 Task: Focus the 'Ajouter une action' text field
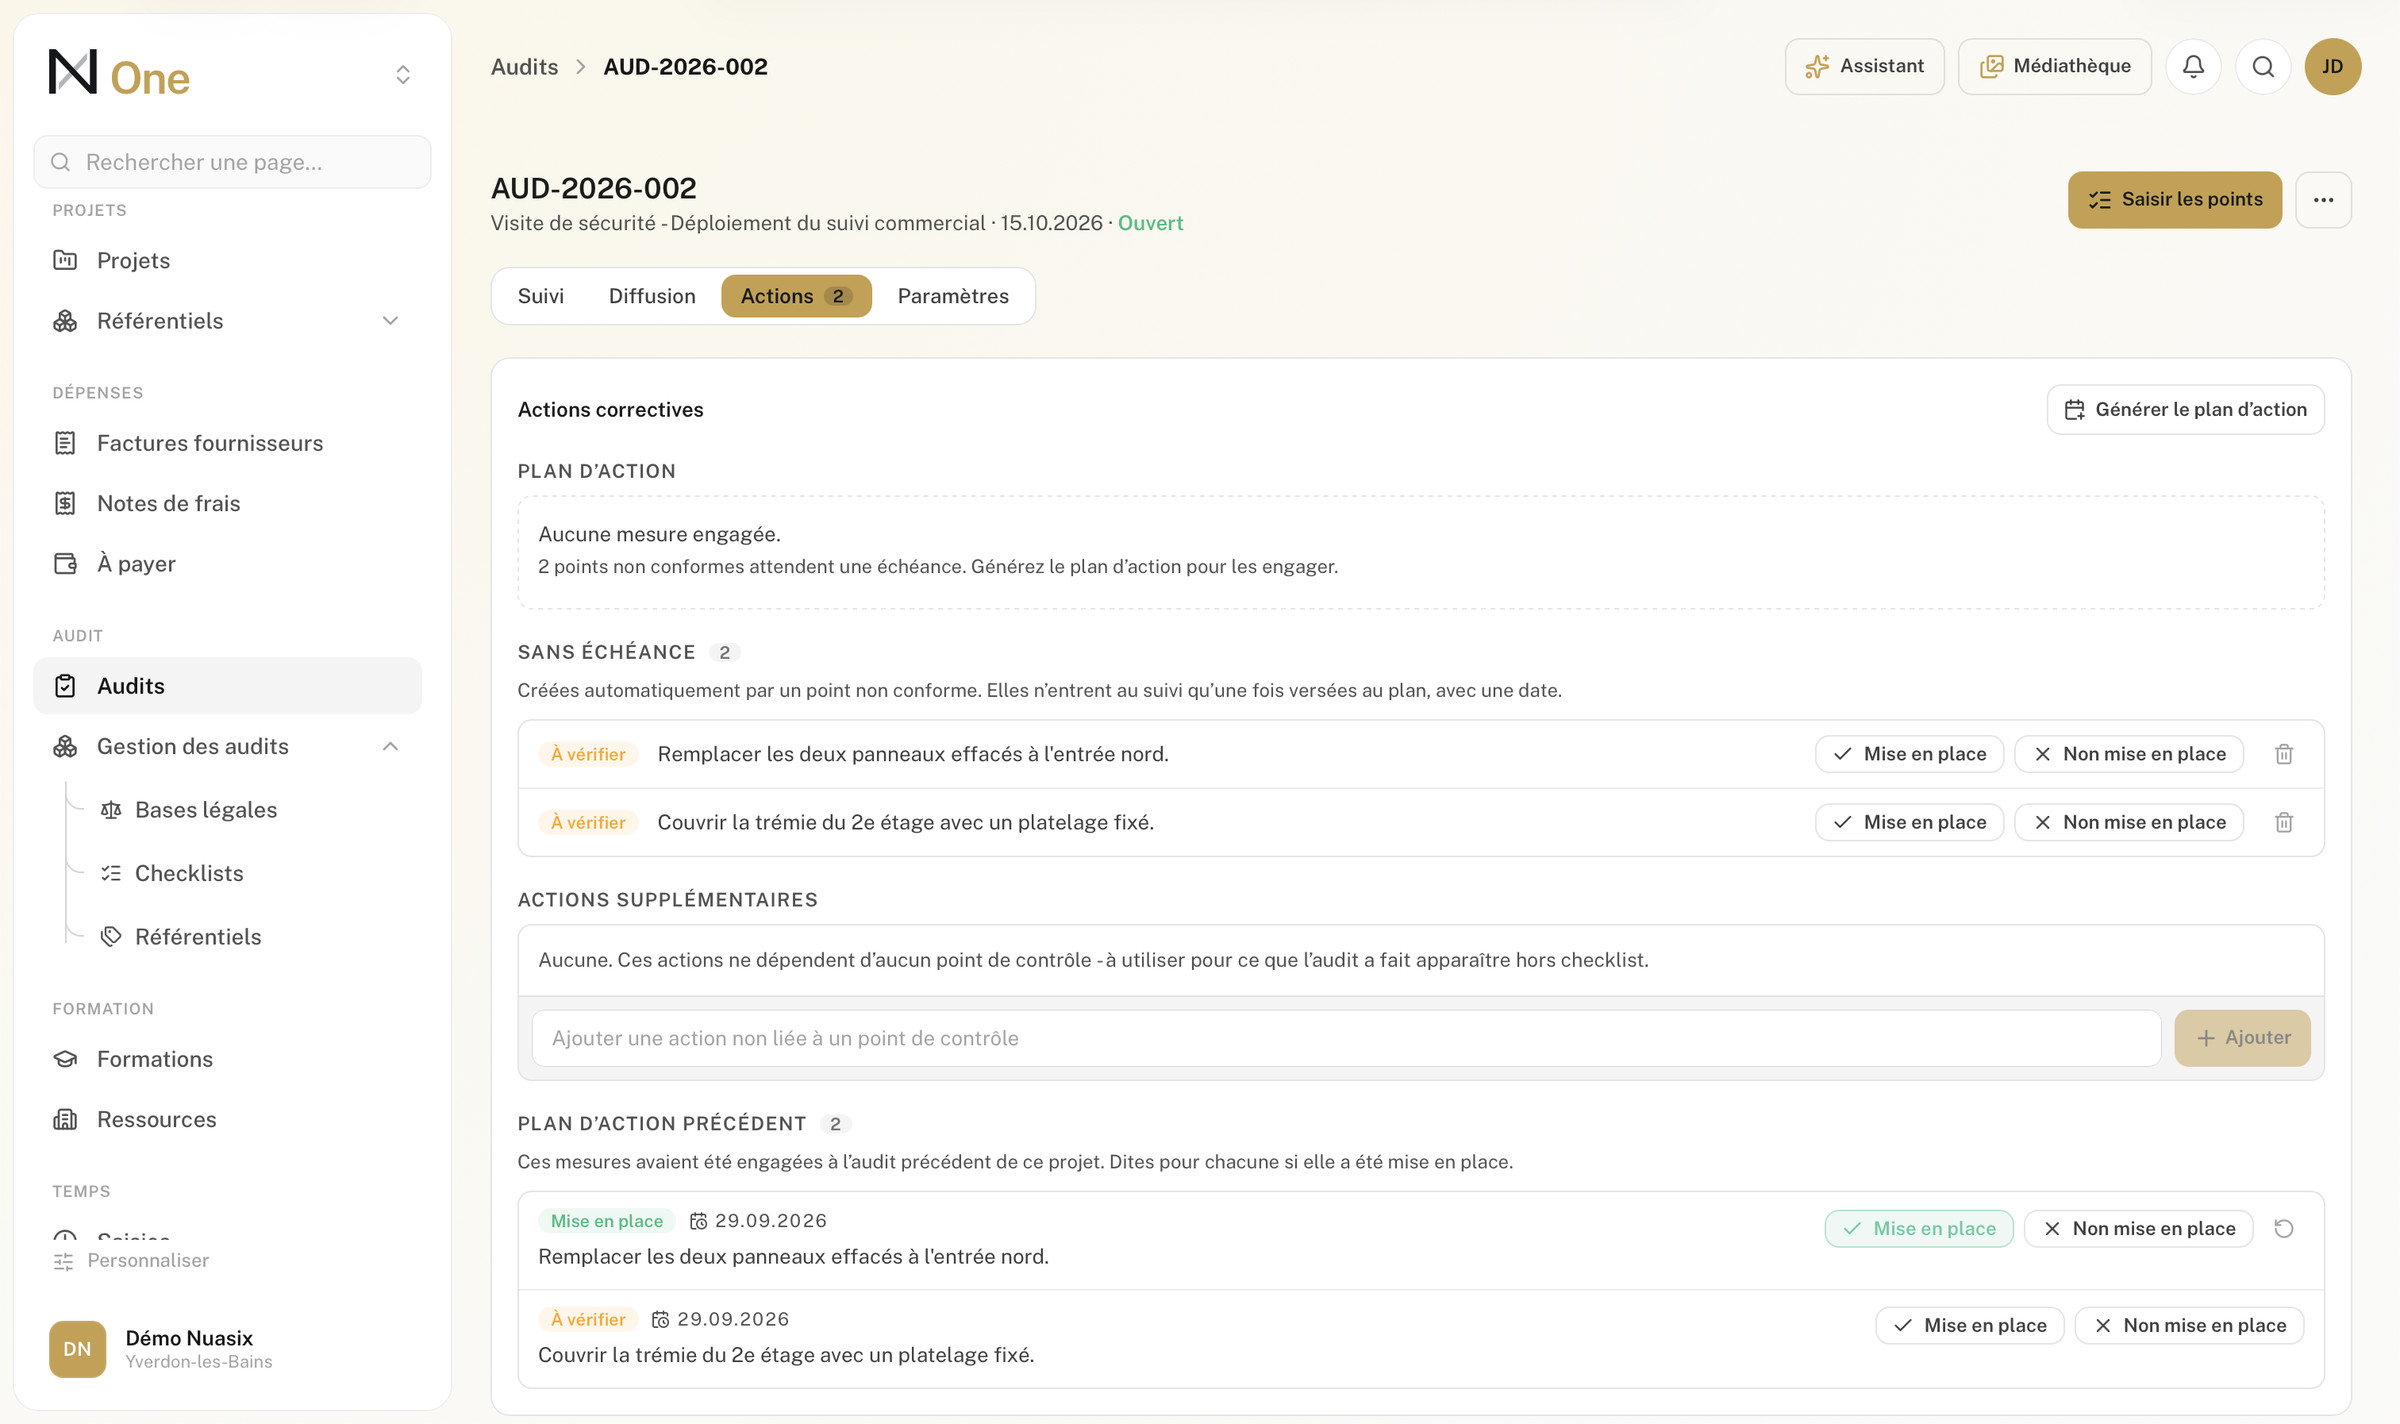(x=1346, y=1038)
